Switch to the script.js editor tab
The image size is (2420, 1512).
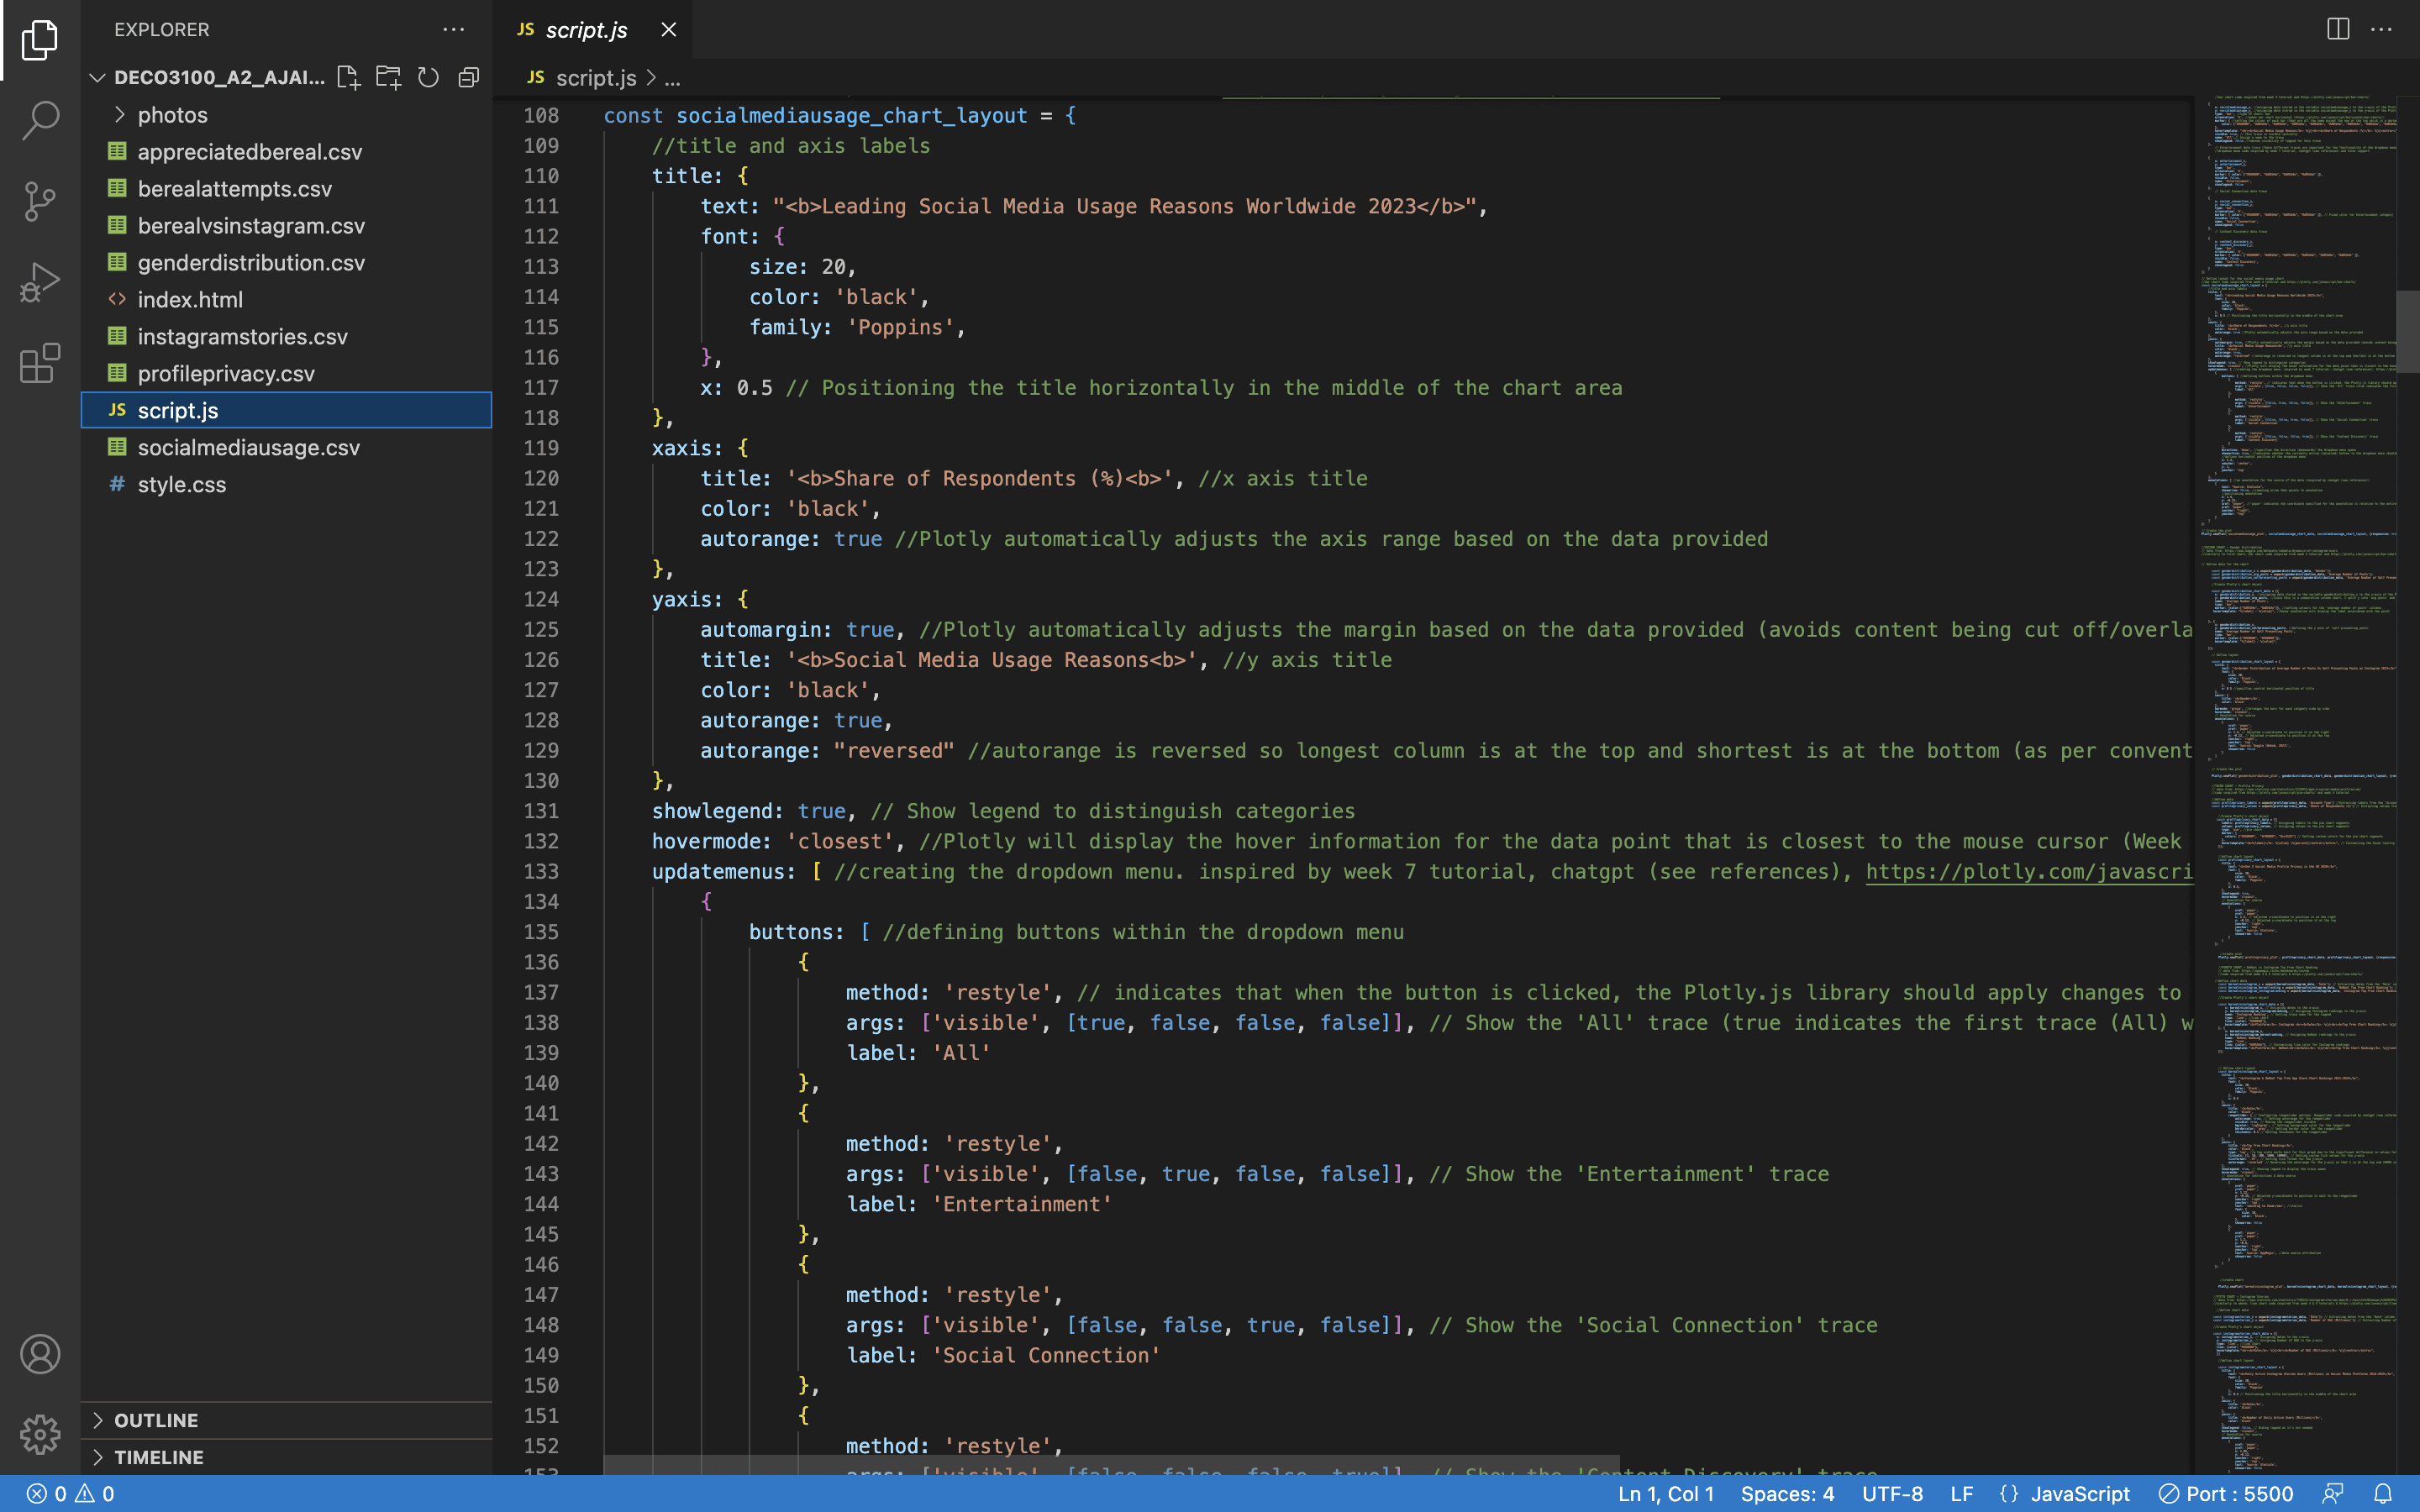586,30
